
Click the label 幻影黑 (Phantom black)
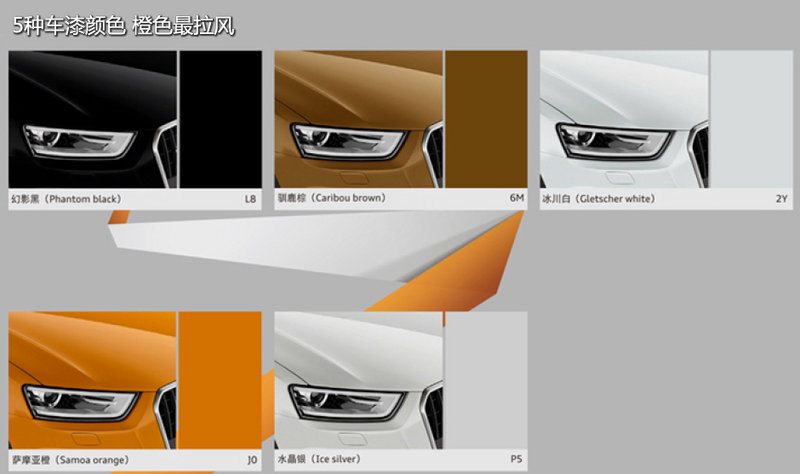[66, 199]
